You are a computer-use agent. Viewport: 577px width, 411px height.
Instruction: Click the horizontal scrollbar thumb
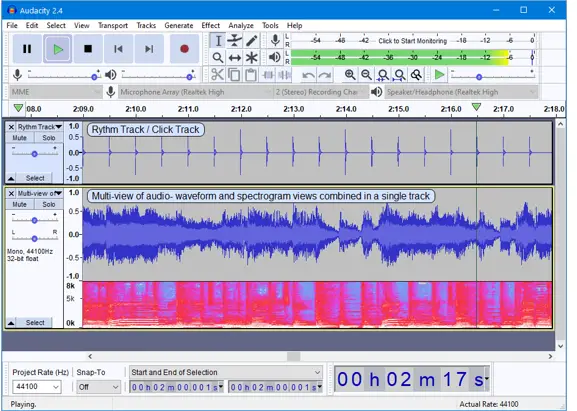click(293, 356)
